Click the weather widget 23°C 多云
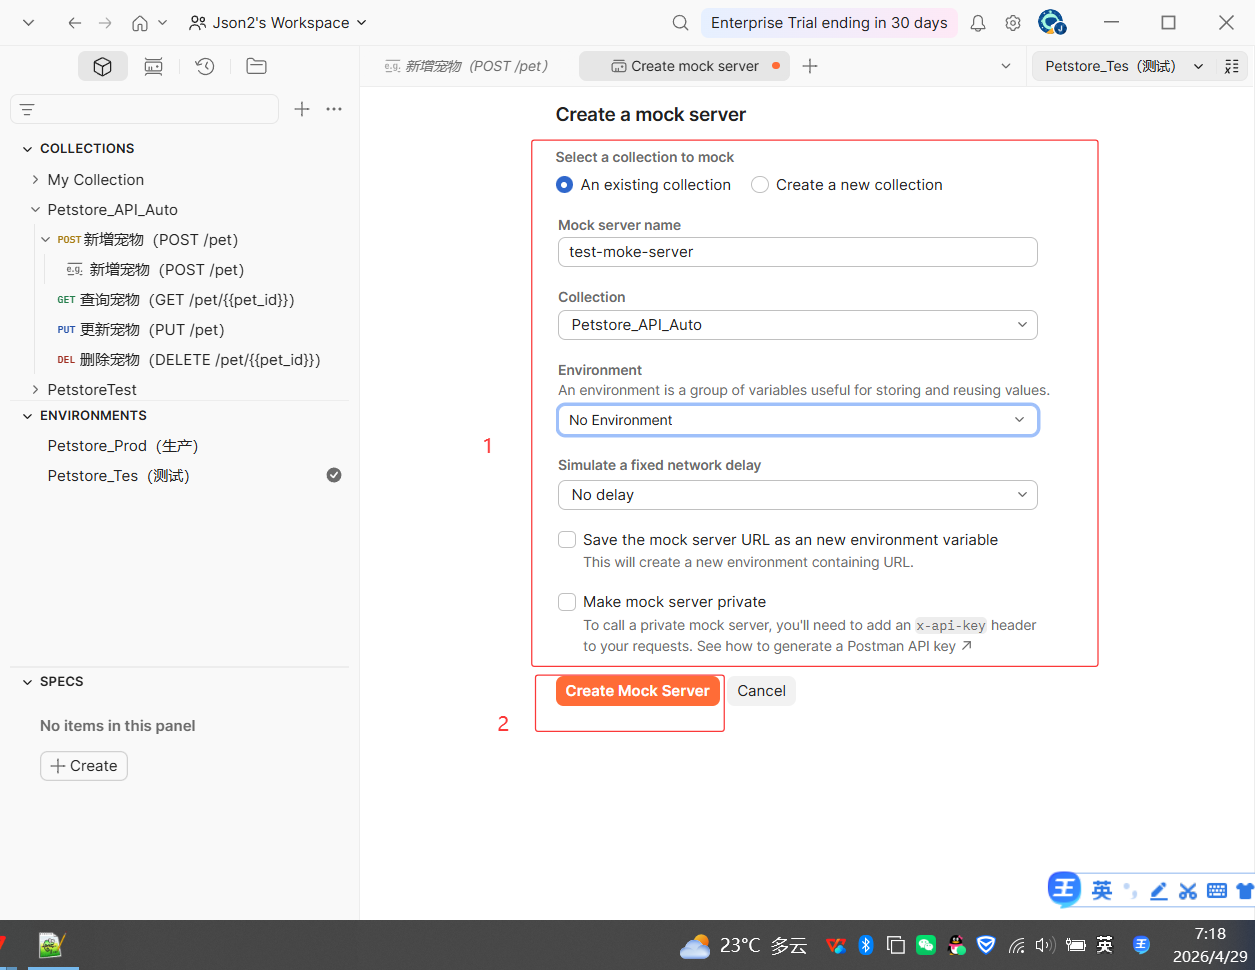Viewport: 1255px width, 970px height. point(743,945)
